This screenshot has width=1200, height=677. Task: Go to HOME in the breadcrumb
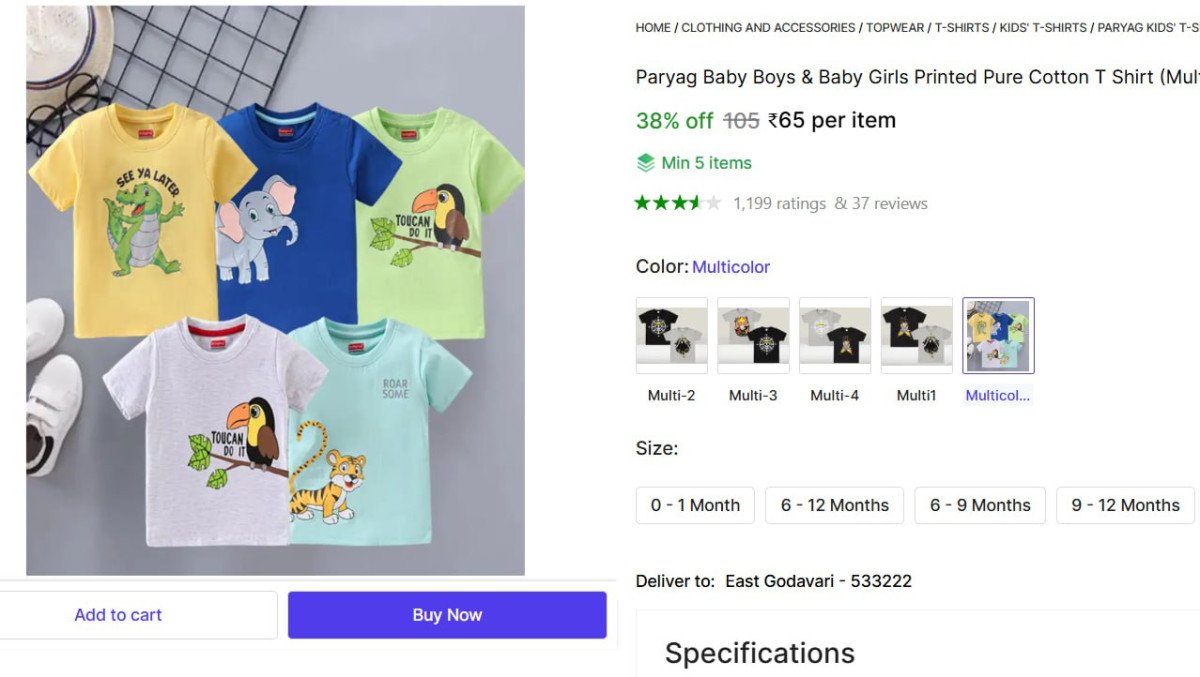[653, 28]
